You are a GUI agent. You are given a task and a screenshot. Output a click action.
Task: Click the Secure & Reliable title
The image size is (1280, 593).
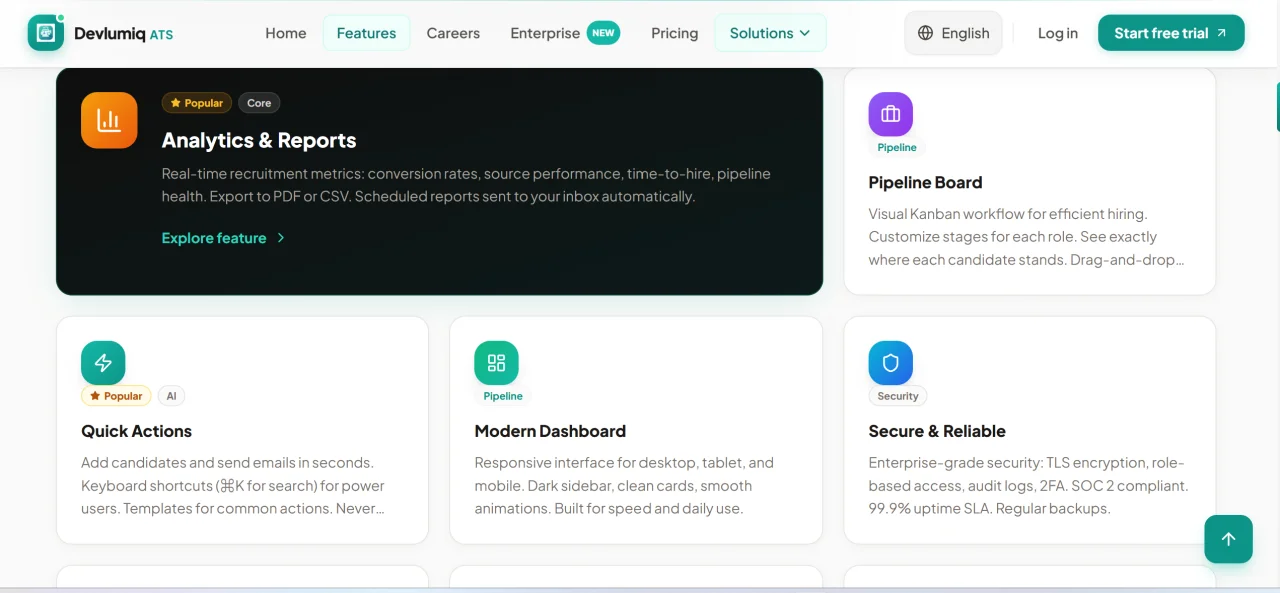pyautogui.click(x=937, y=431)
